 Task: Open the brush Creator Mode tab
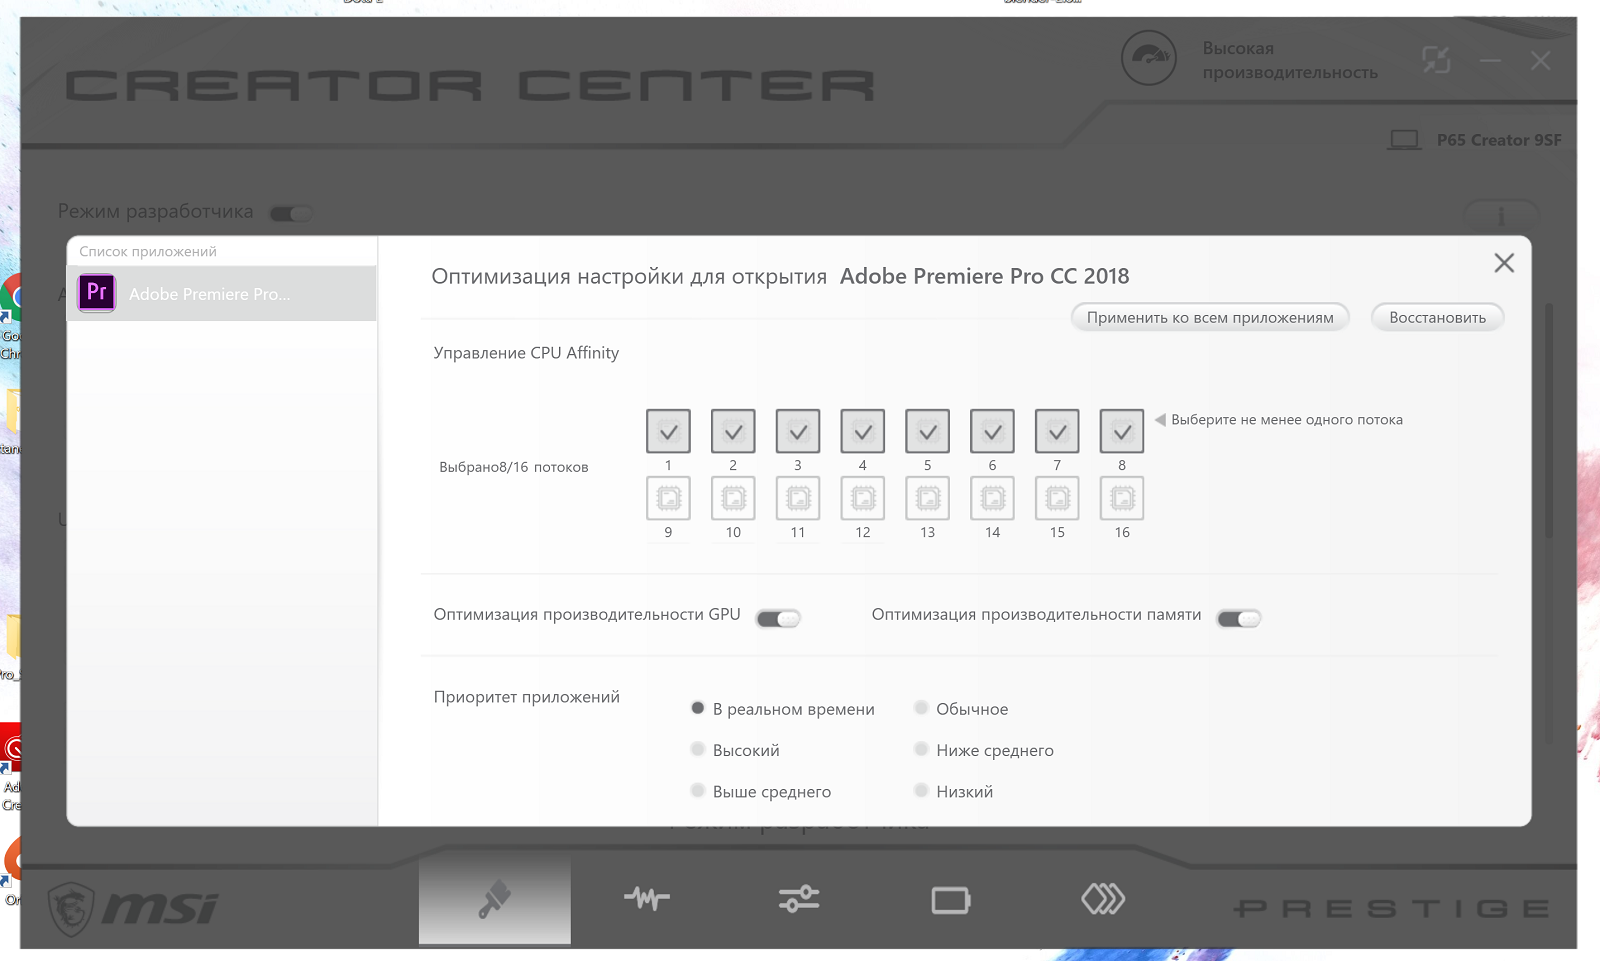[x=495, y=898]
